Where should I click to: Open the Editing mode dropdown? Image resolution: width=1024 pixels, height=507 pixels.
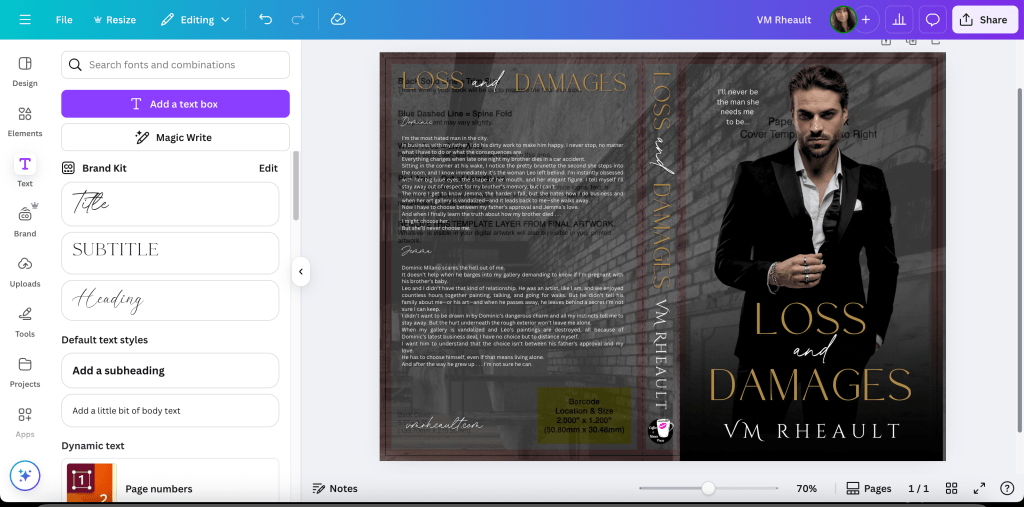click(x=195, y=19)
